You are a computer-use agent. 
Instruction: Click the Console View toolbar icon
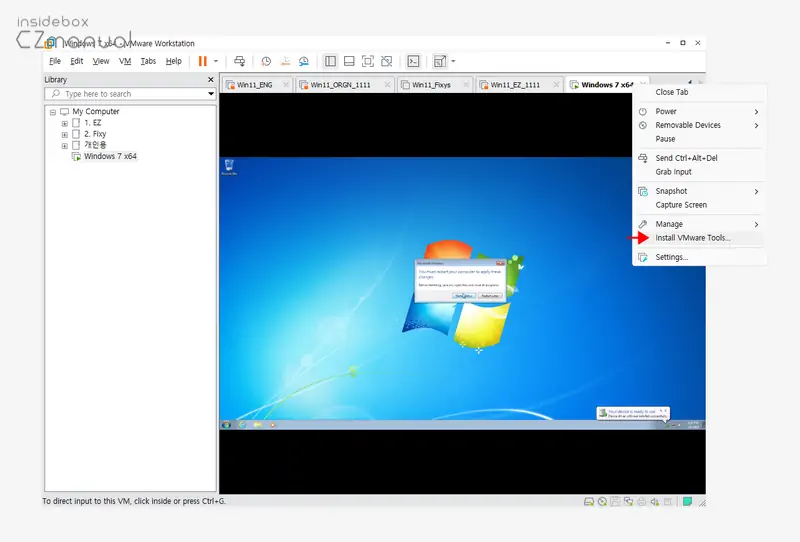tap(413, 61)
